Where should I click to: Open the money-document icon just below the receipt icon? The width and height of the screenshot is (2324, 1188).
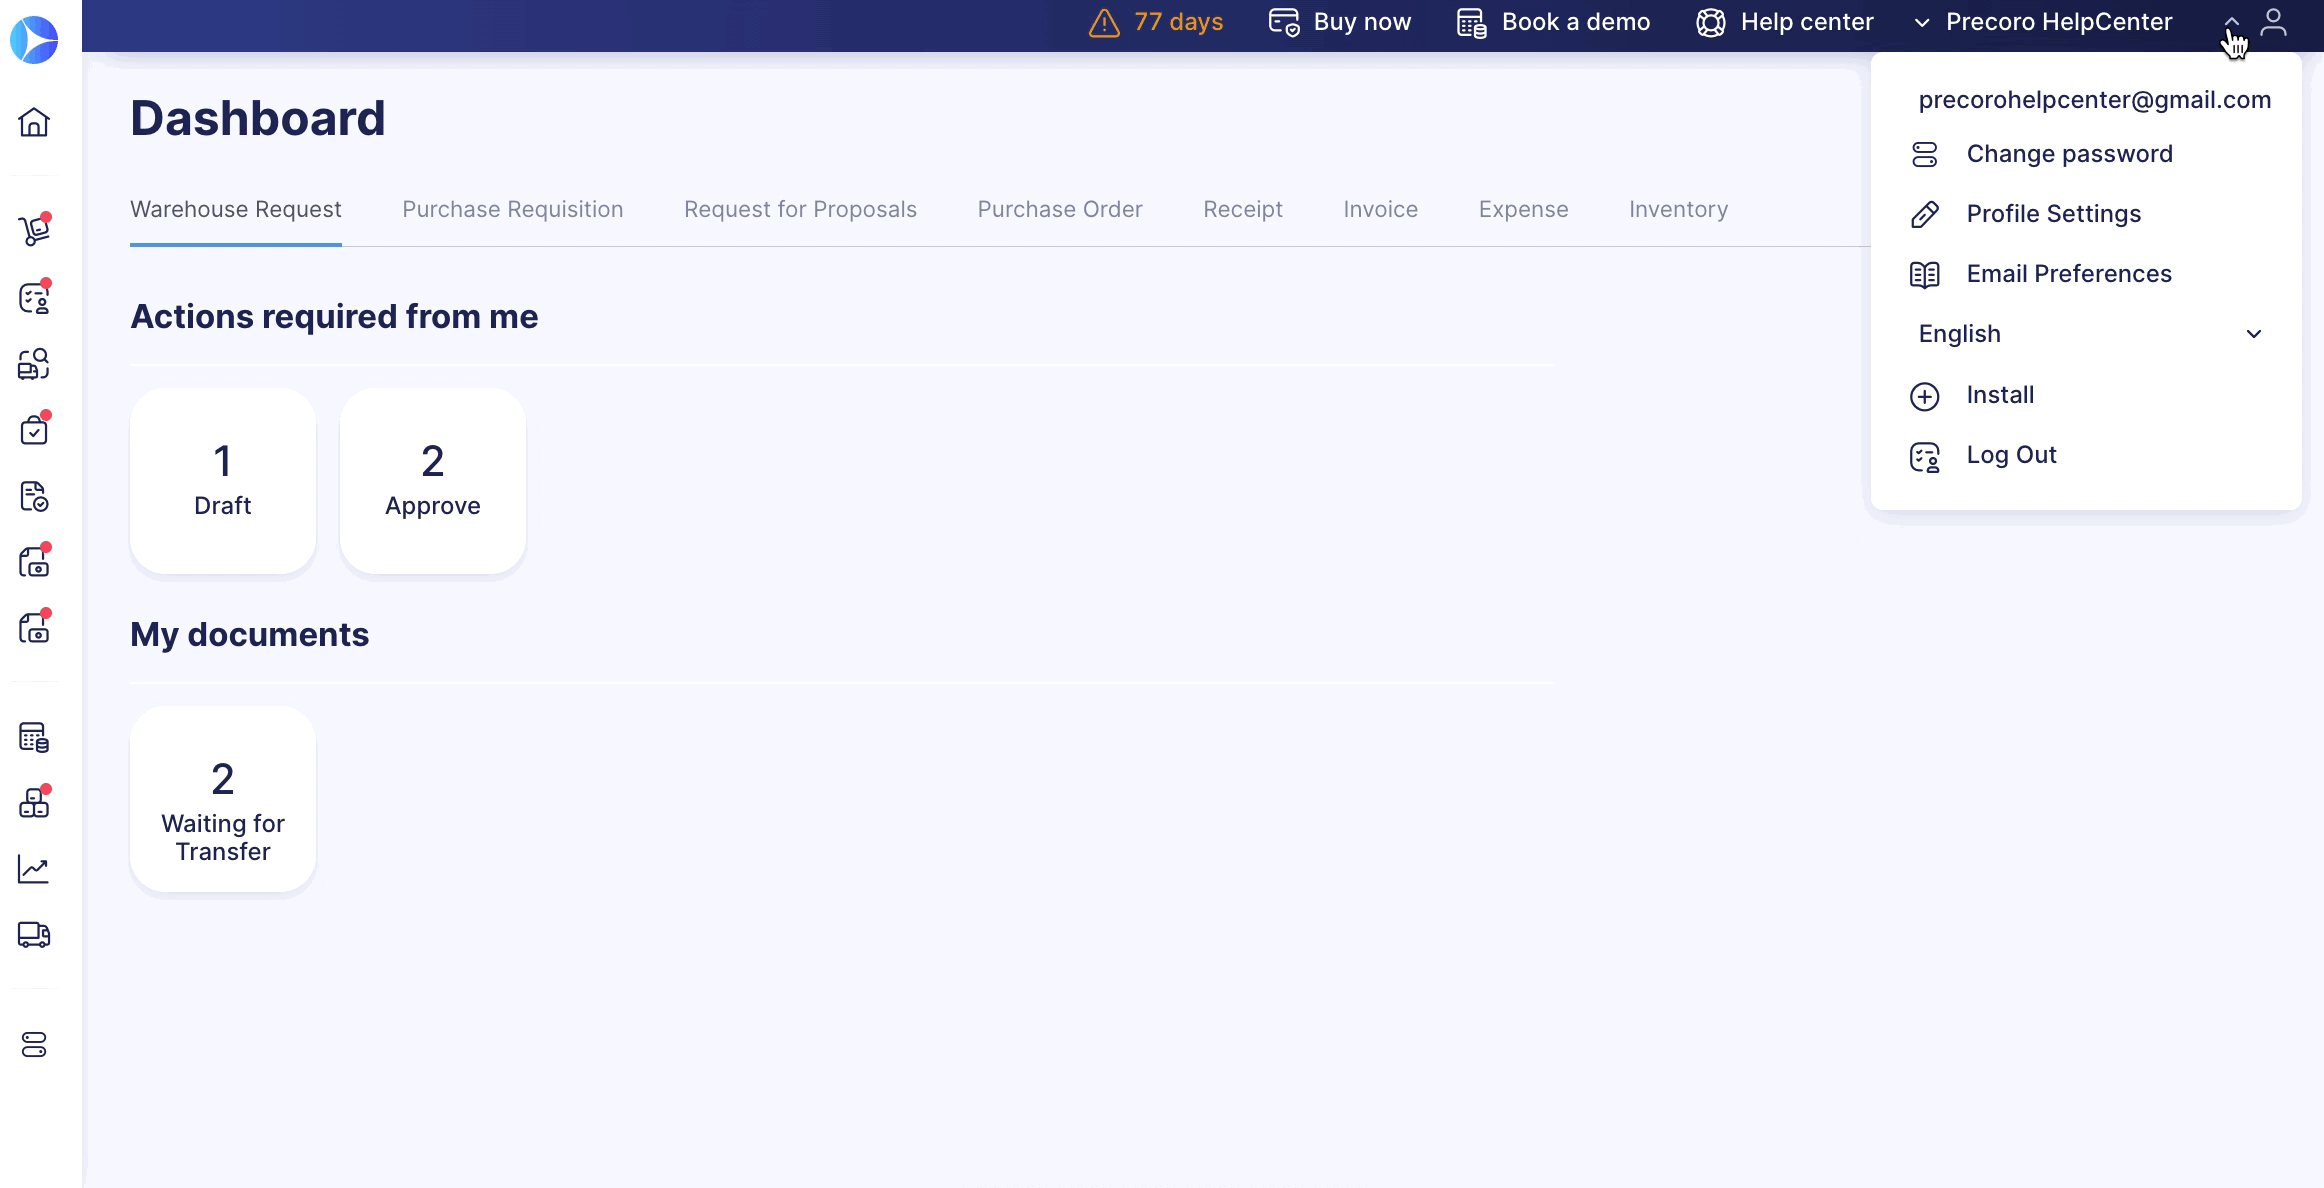[x=34, y=562]
